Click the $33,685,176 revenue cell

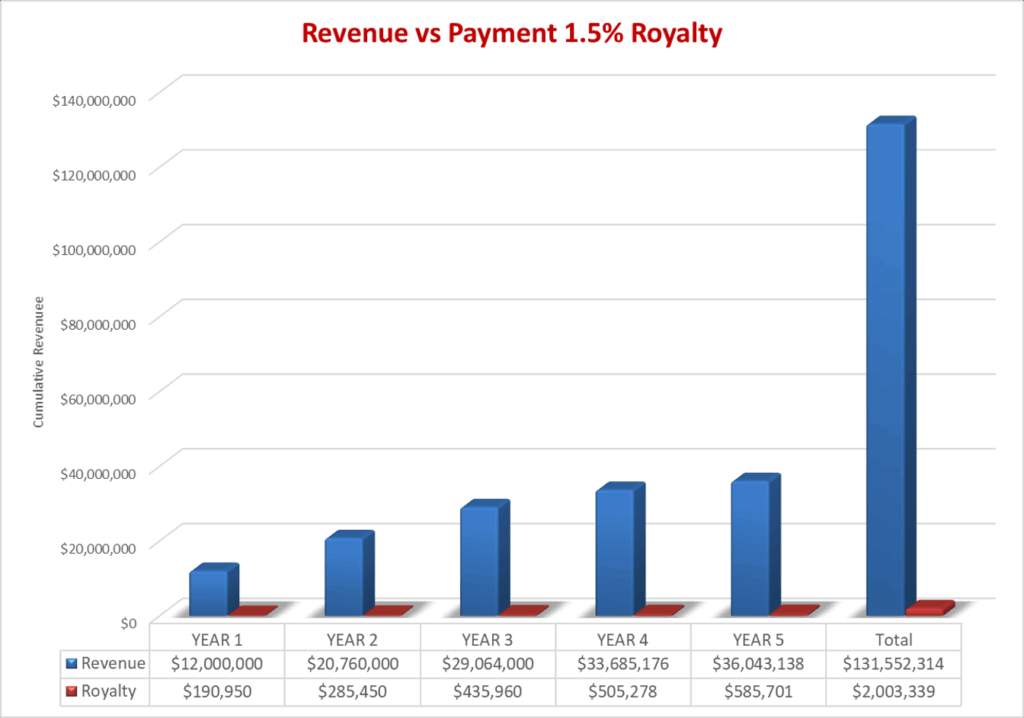622,663
